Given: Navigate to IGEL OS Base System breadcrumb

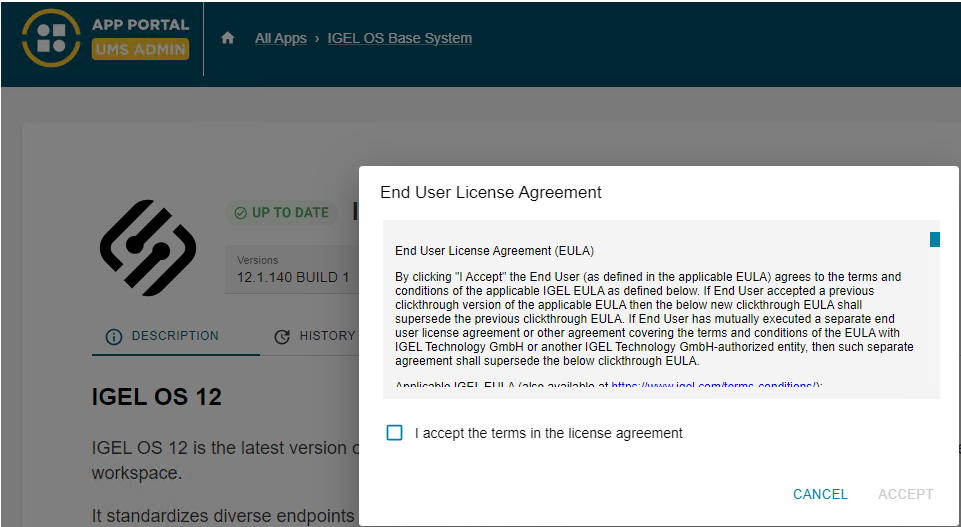Looking at the screenshot, I should pyautogui.click(x=400, y=38).
